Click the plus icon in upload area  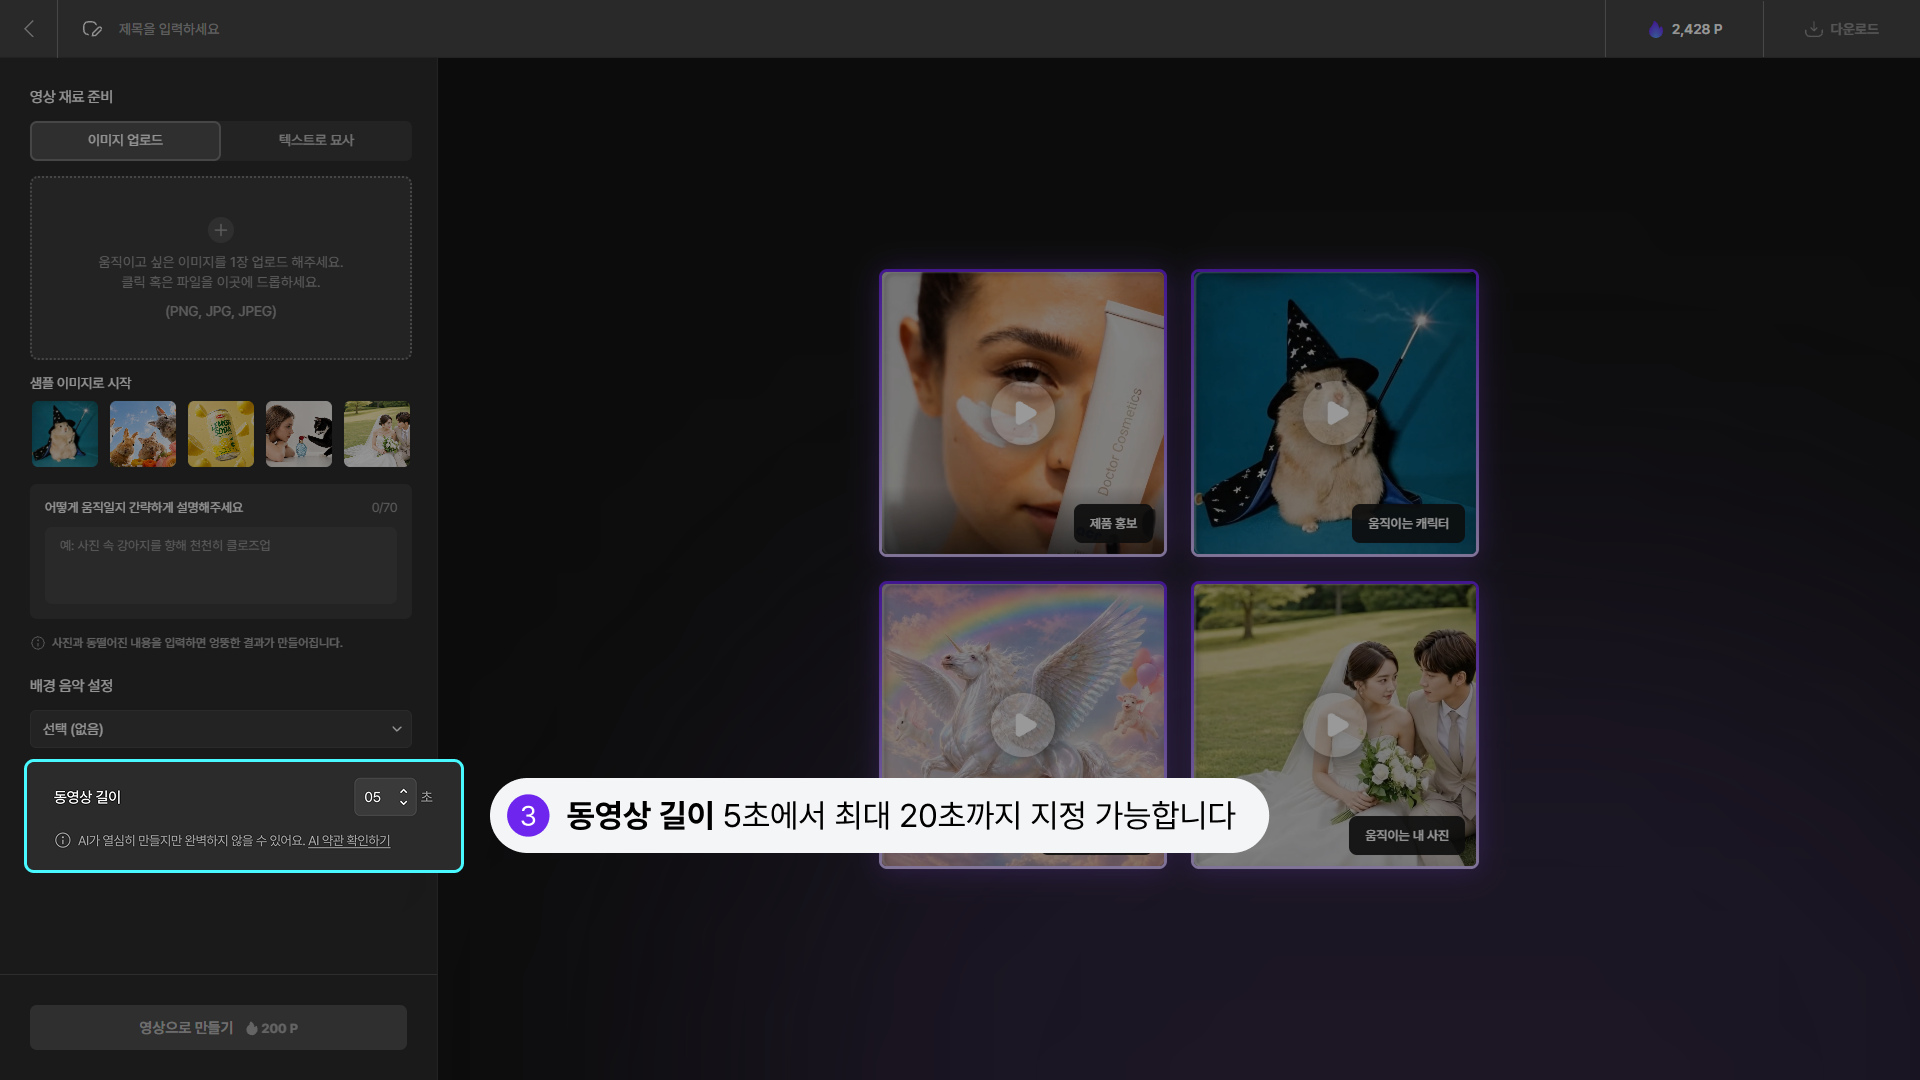221,230
